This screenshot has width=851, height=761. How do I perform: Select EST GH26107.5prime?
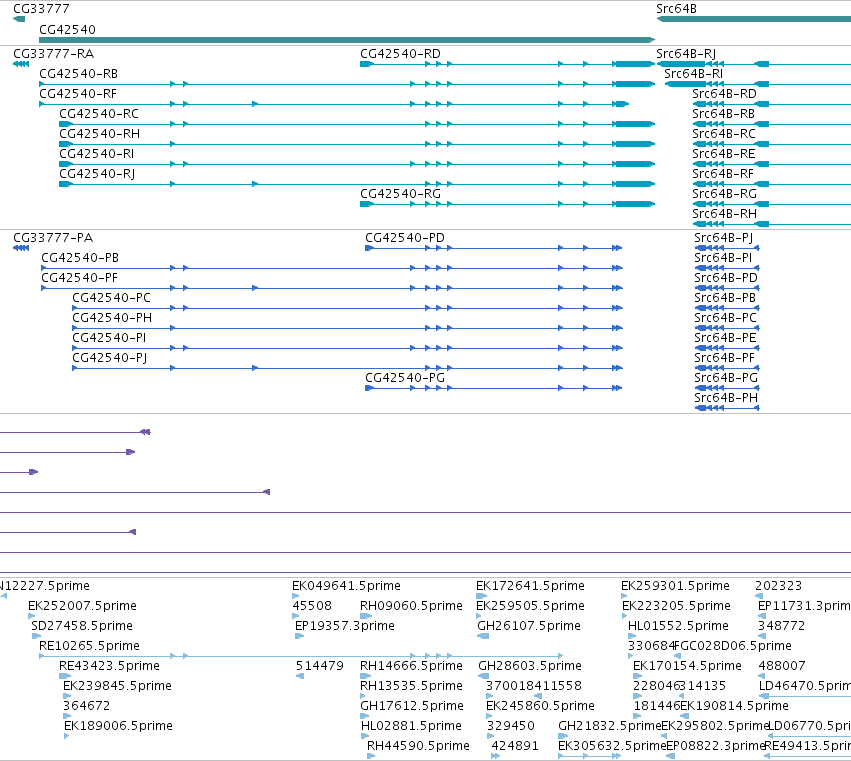coord(529,626)
